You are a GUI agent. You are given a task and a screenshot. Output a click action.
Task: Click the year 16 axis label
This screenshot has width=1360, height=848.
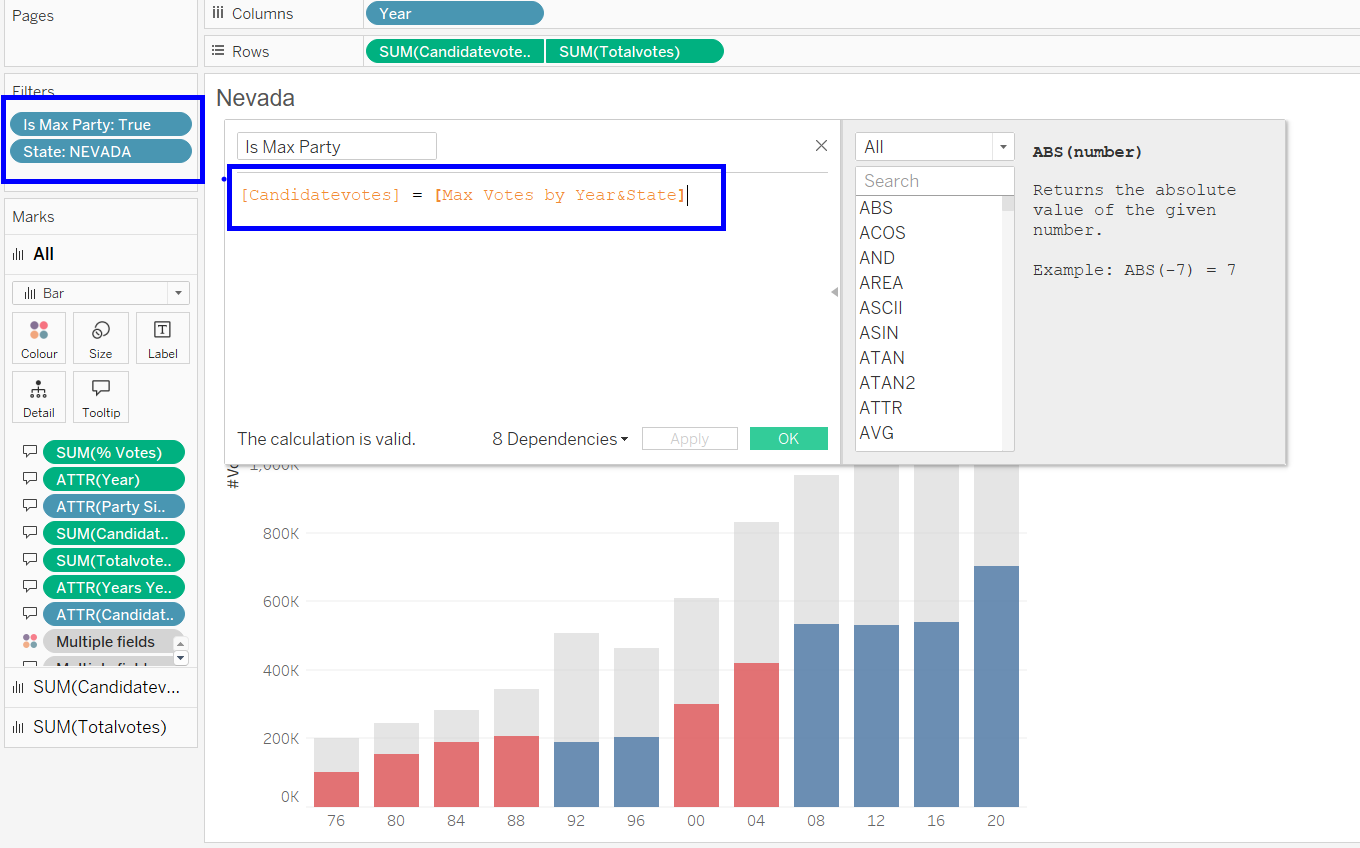(936, 821)
